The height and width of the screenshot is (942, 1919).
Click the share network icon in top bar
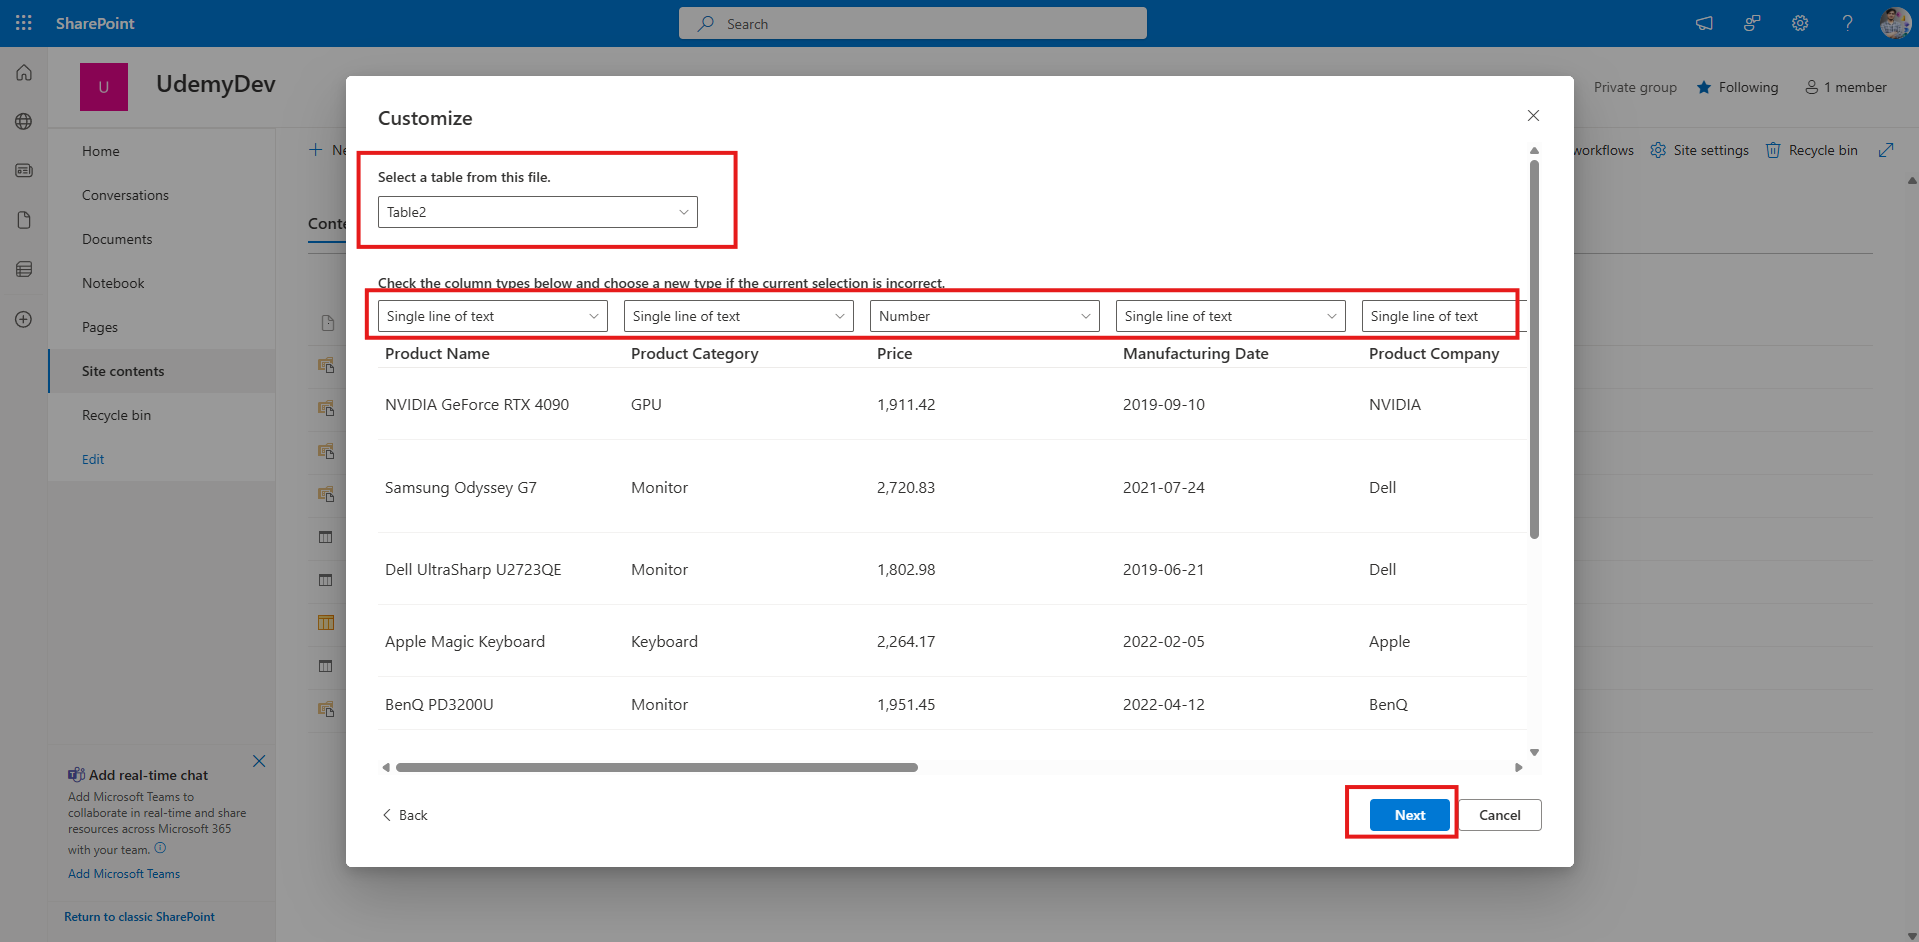(x=1752, y=23)
